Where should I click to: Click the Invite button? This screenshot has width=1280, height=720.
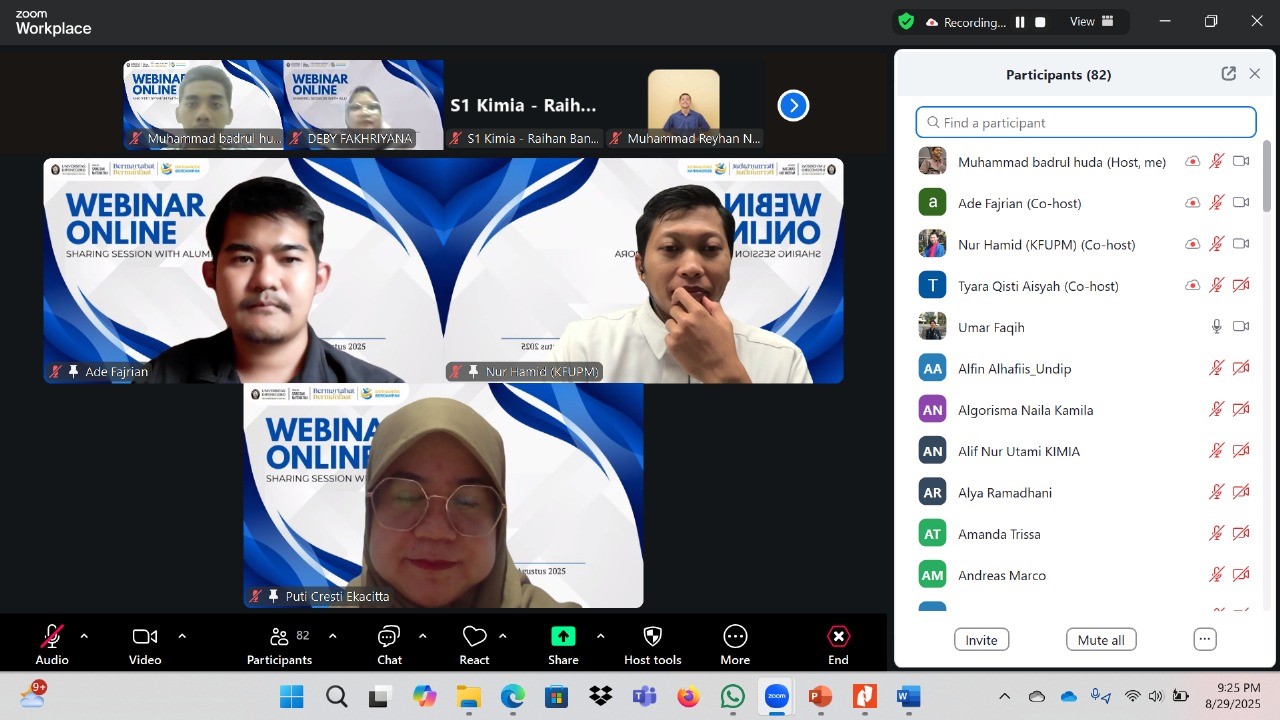981,640
